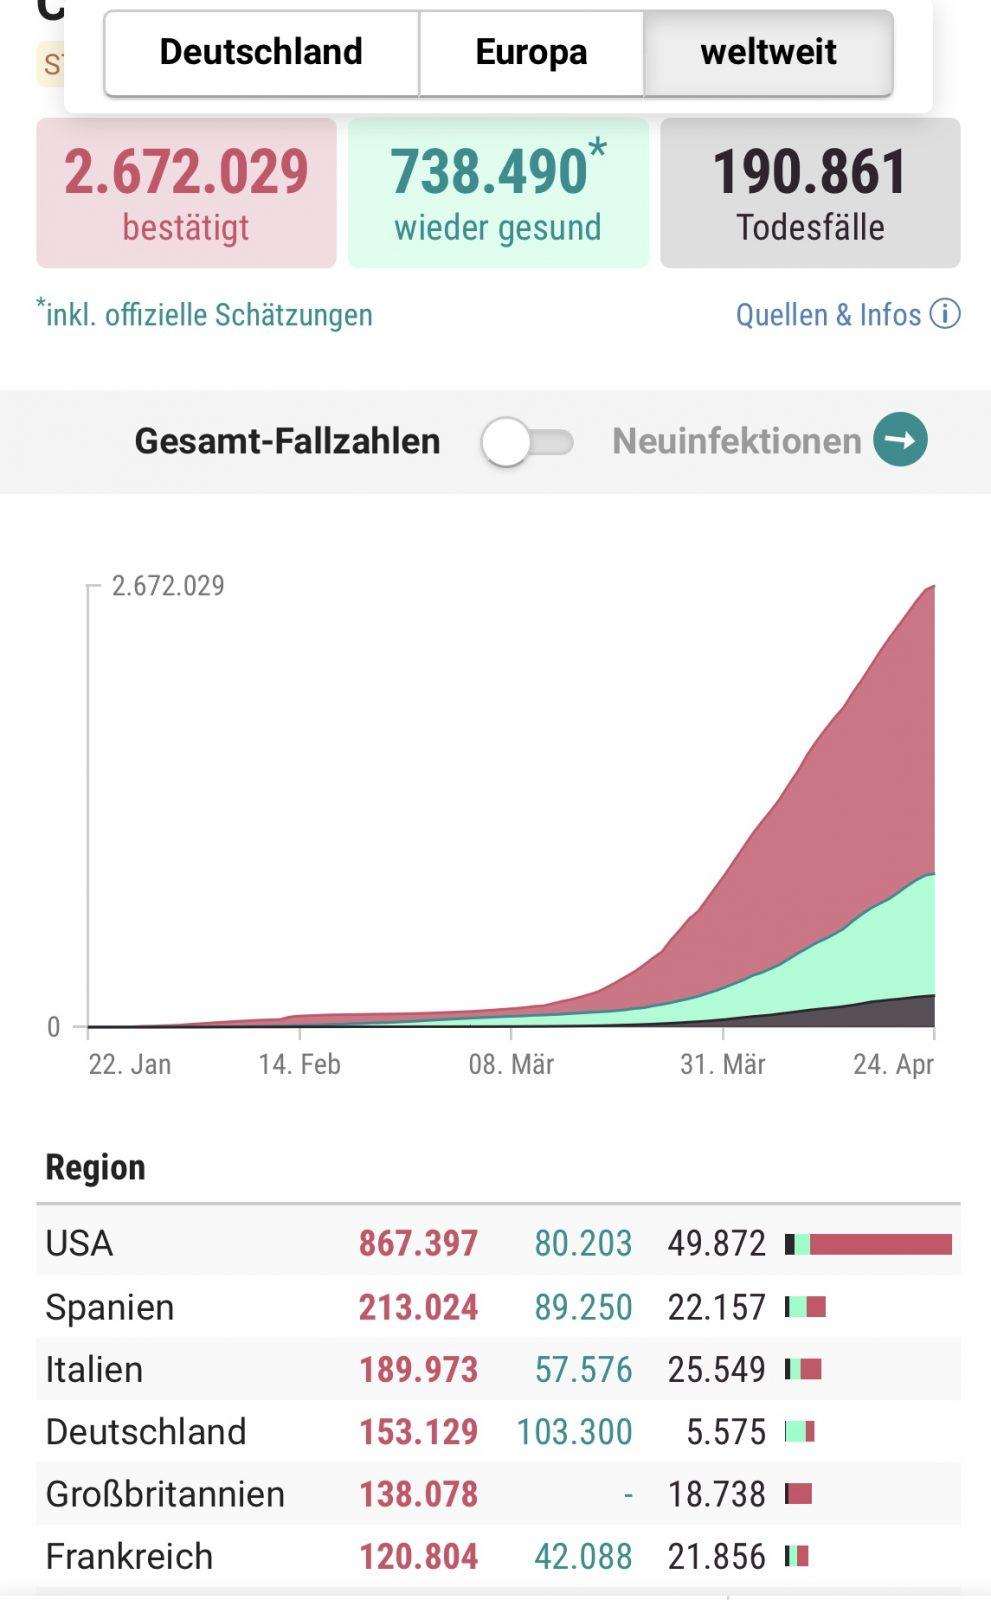This screenshot has width=991, height=1600.
Task: Switch to the Europa tab
Action: pyautogui.click(x=531, y=53)
